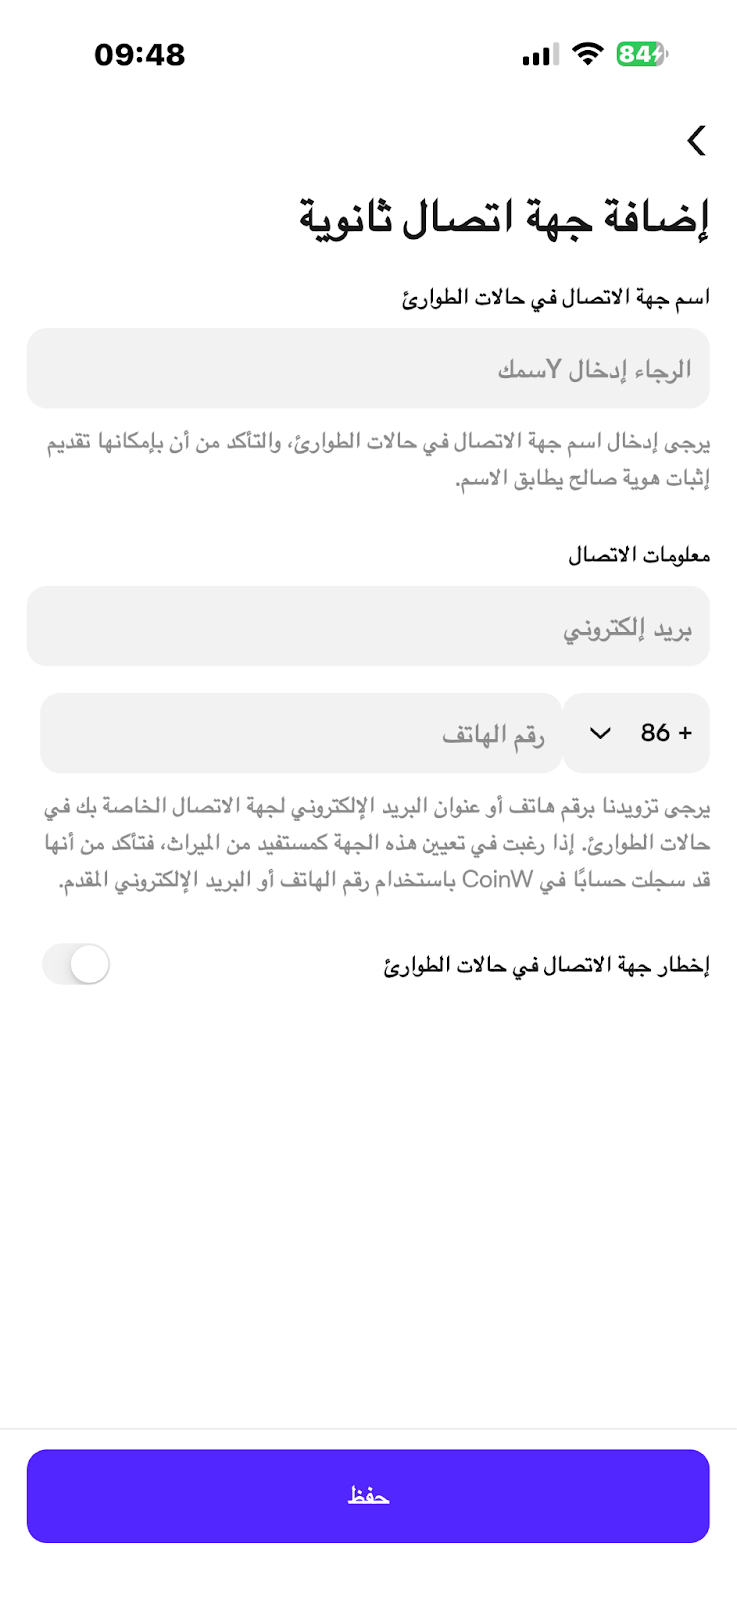Click the emergency contact name input field

368,369
